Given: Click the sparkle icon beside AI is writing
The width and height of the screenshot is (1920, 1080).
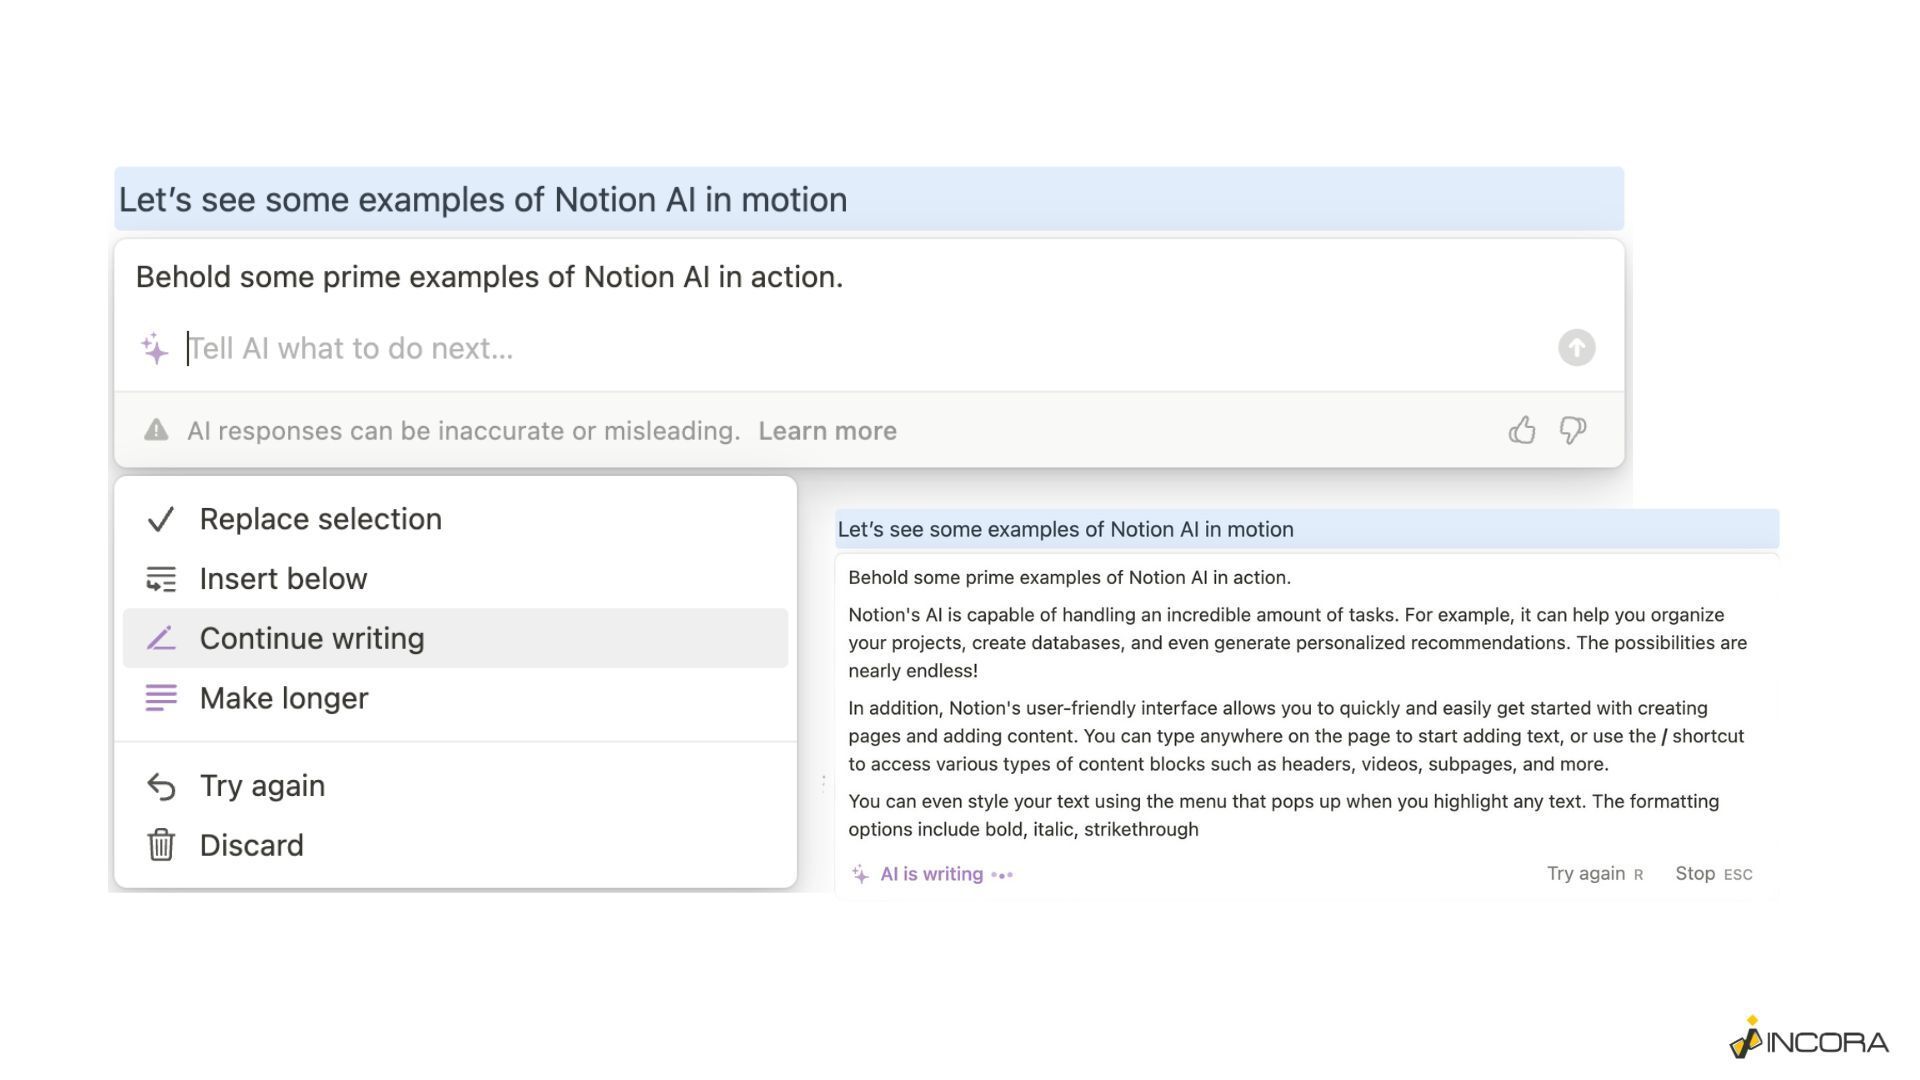Looking at the screenshot, I should 860,874.
